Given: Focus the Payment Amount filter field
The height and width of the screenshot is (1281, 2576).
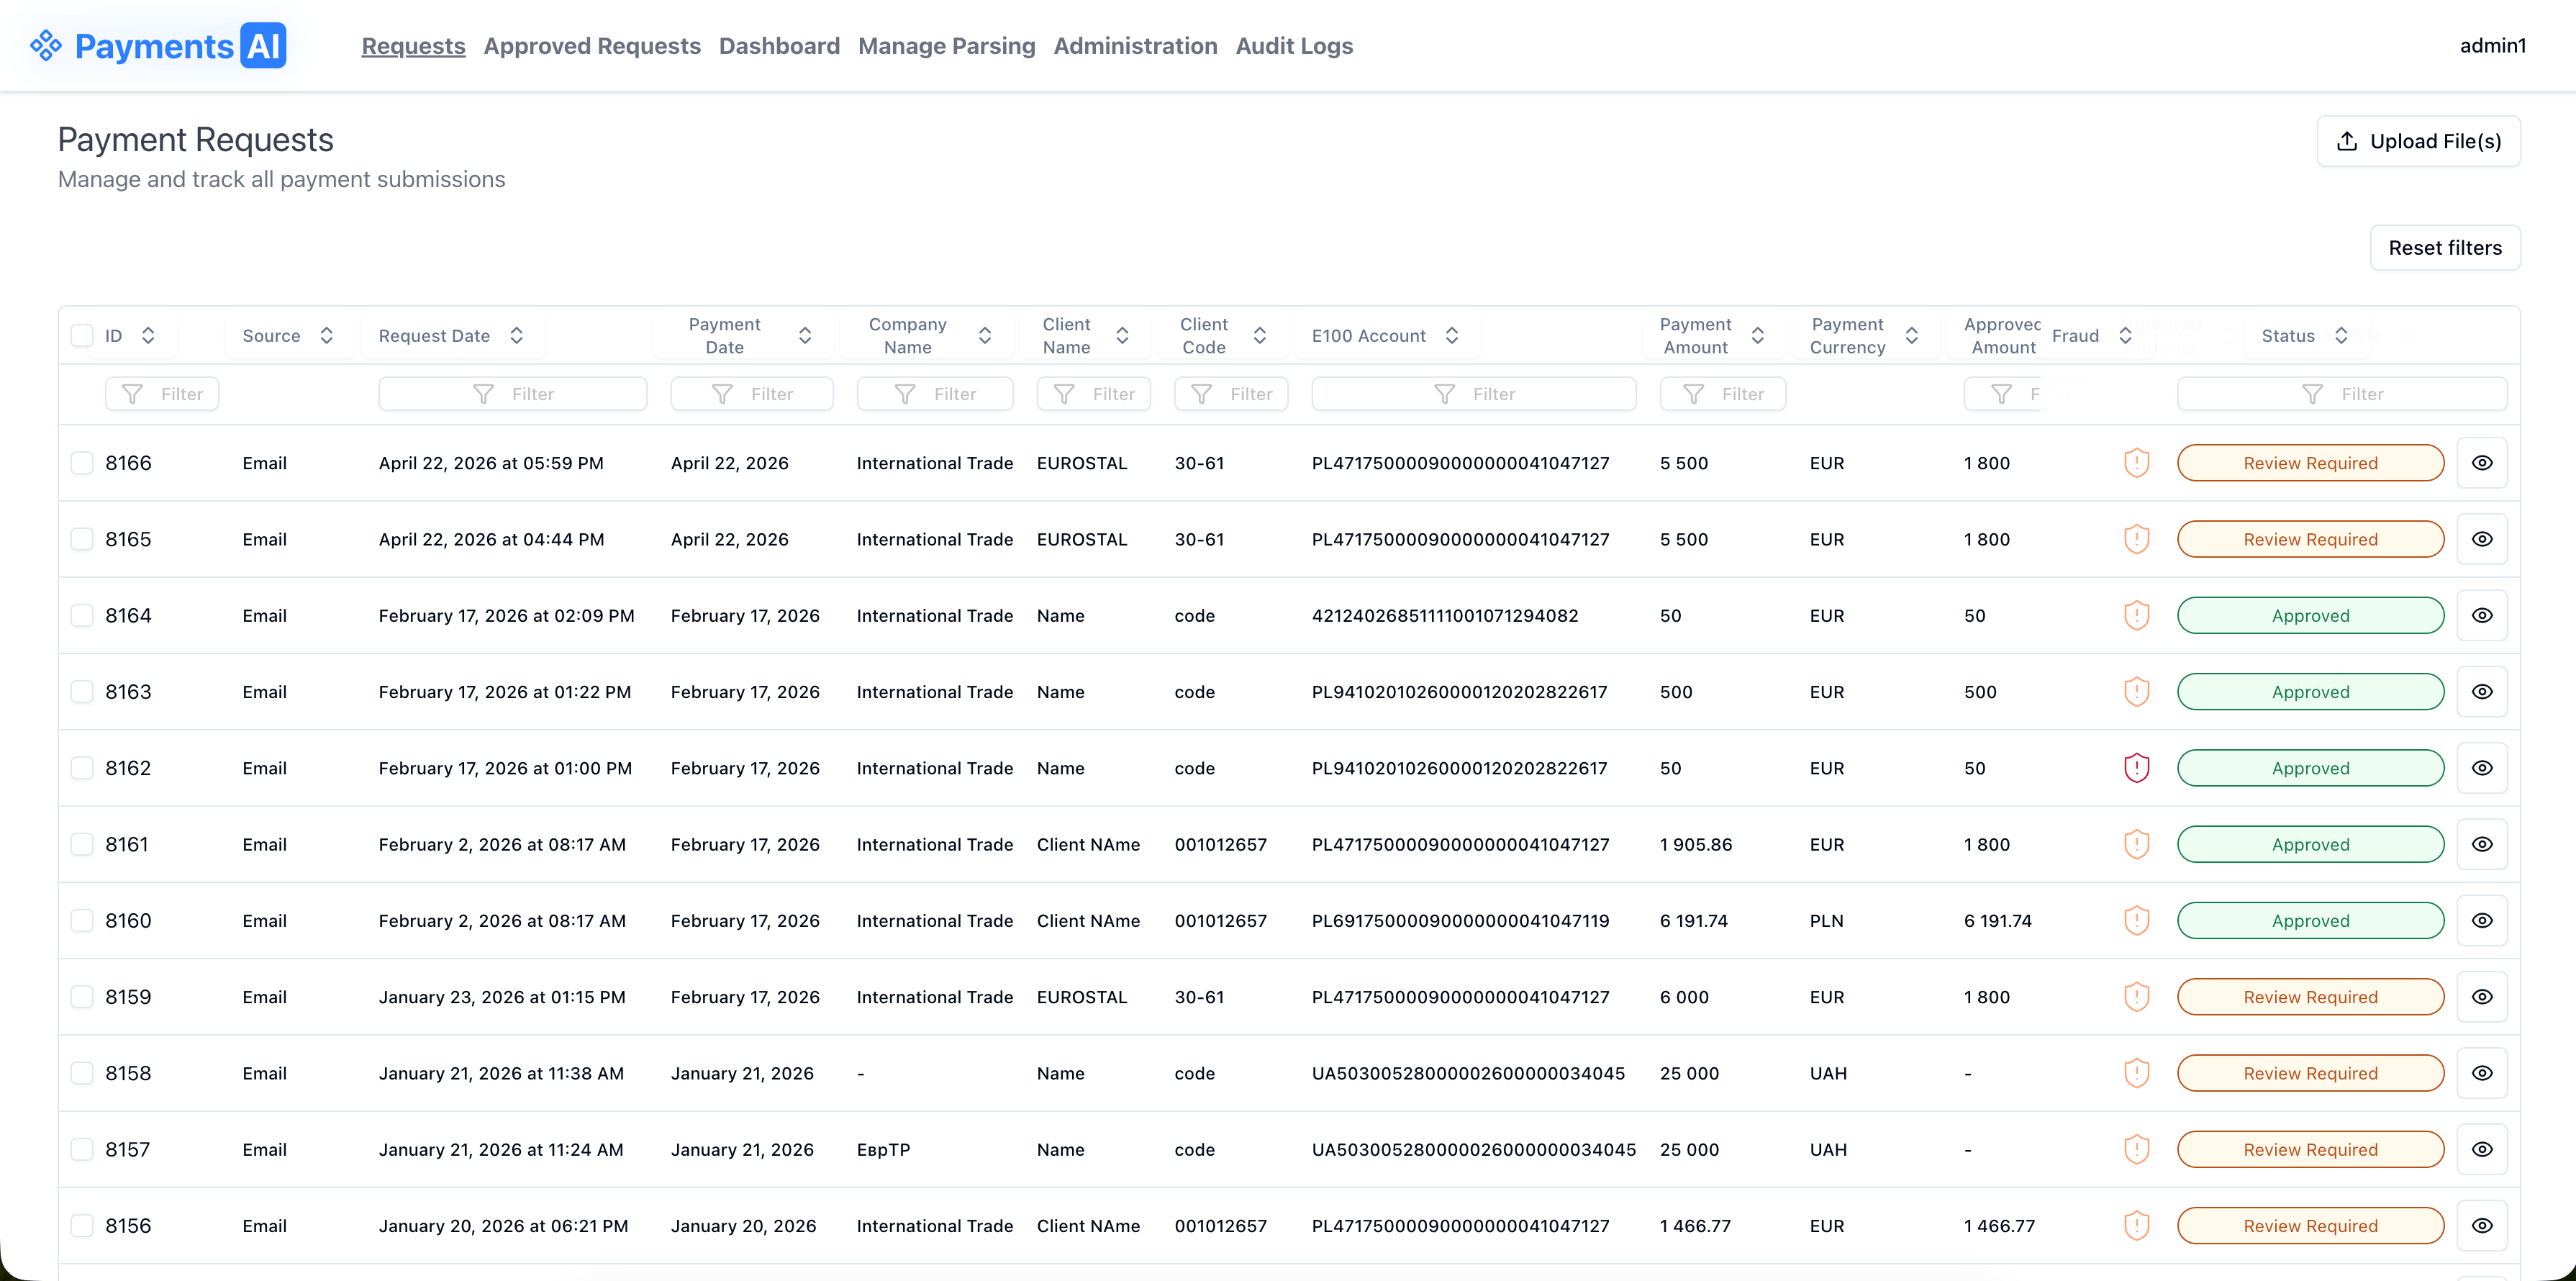Looking at the screenshot, I should 1723,394.
